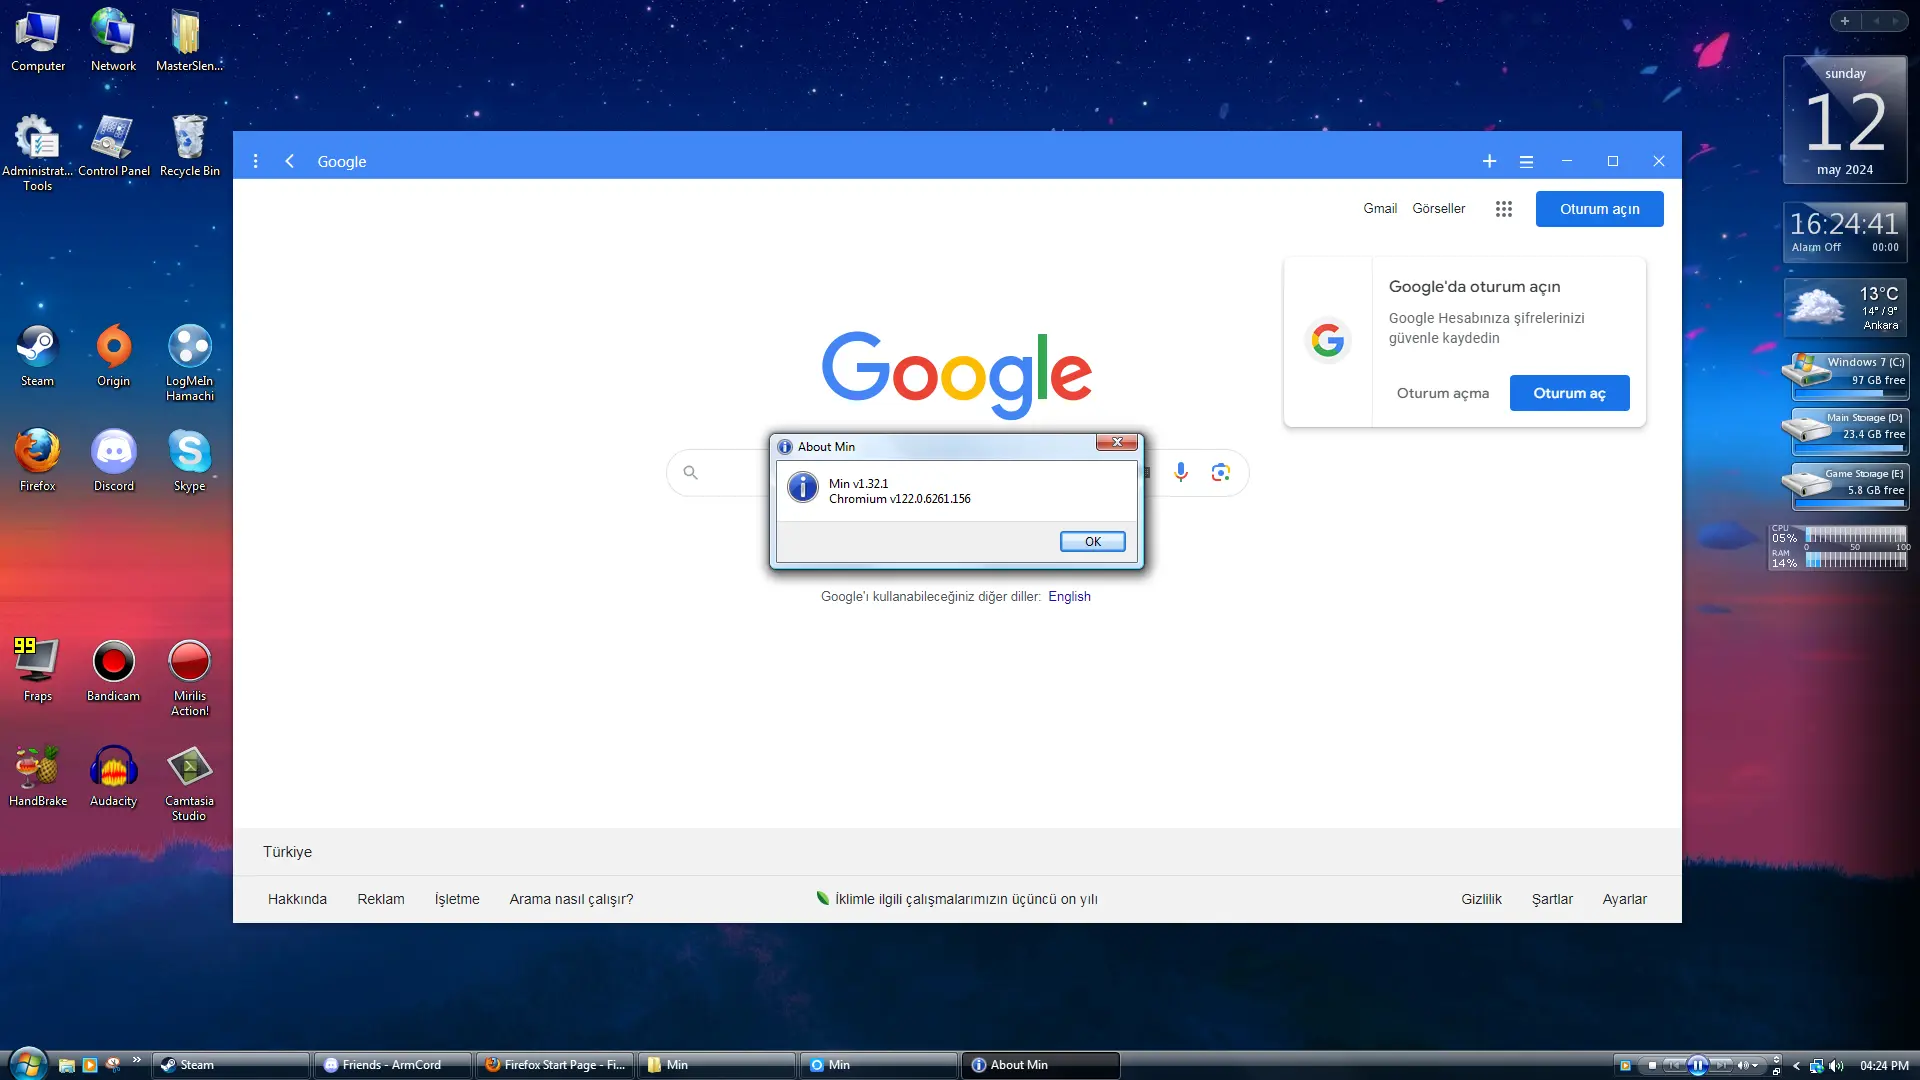Choose Oturum açma in the sign-in card
1920x1080 pixels.
click(1442, 393)
